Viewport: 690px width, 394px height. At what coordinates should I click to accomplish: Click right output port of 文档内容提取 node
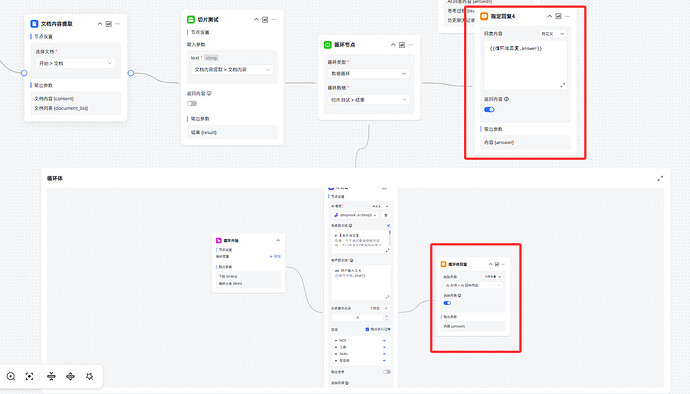pyautogui.click(x=131, y=73)
